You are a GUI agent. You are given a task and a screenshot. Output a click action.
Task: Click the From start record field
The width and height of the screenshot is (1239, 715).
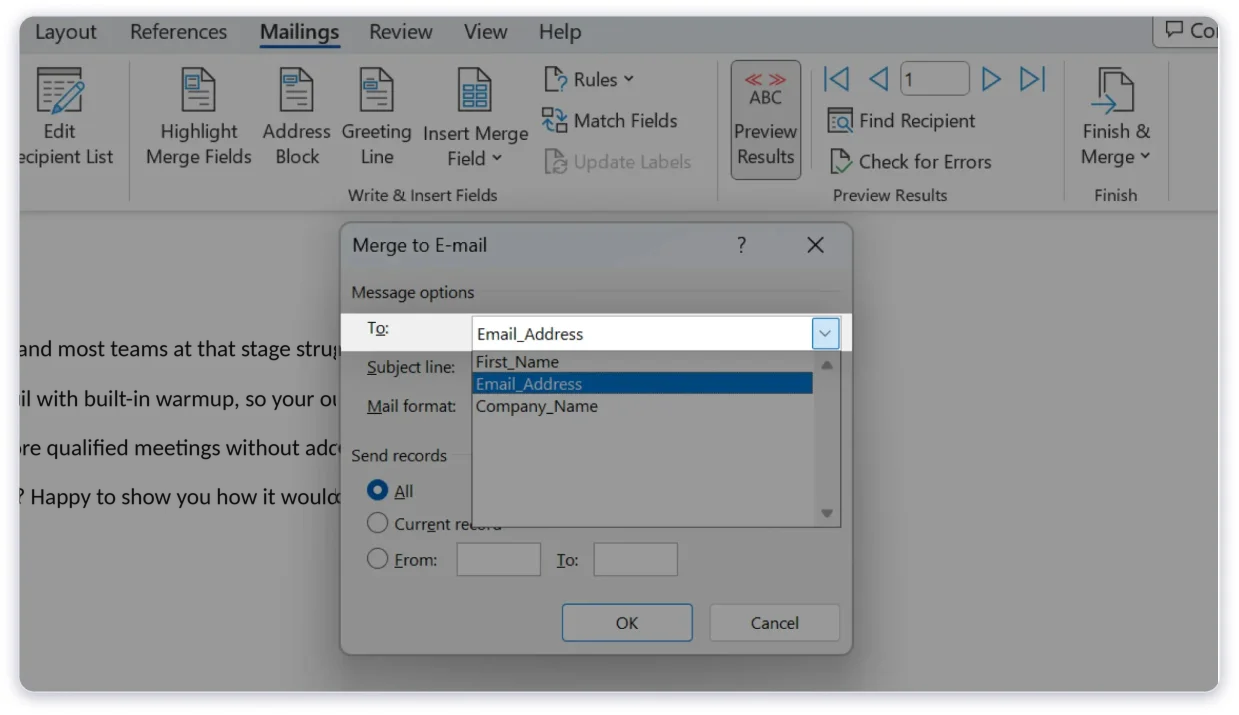pyautogui.click(x=499, y=559)
